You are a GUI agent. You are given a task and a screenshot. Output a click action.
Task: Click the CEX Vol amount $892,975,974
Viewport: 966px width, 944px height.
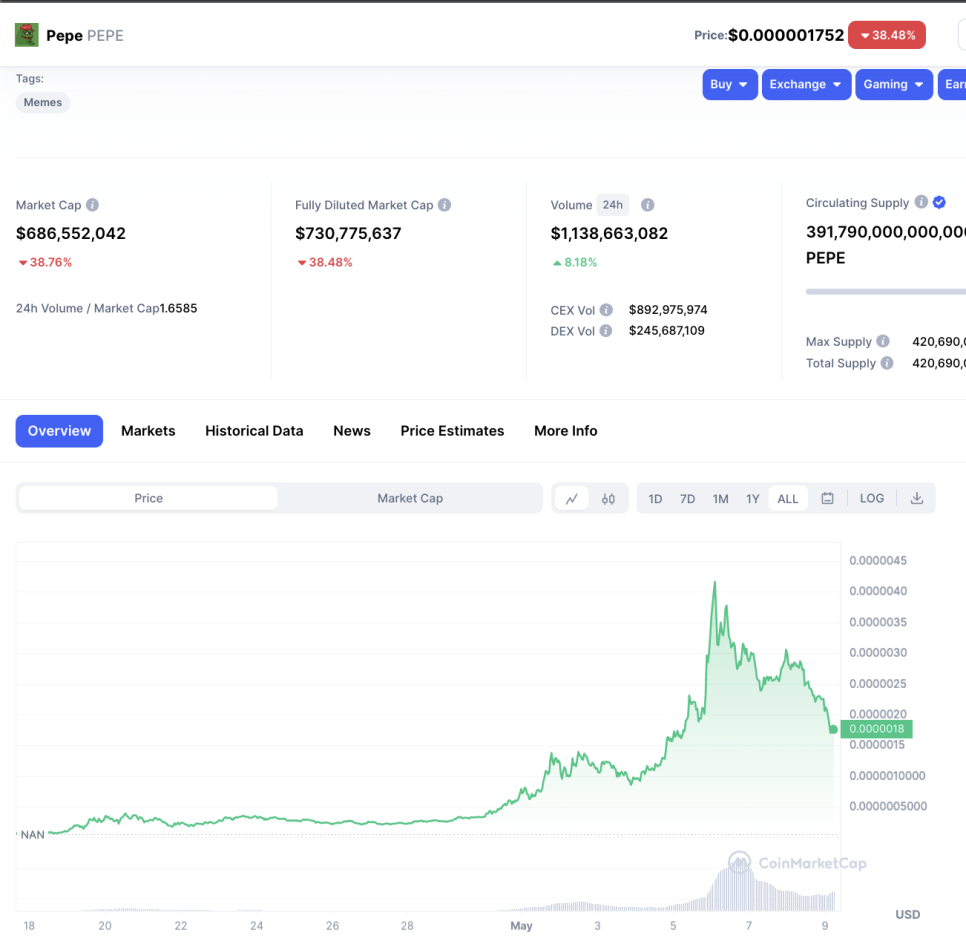coord(668,309)
